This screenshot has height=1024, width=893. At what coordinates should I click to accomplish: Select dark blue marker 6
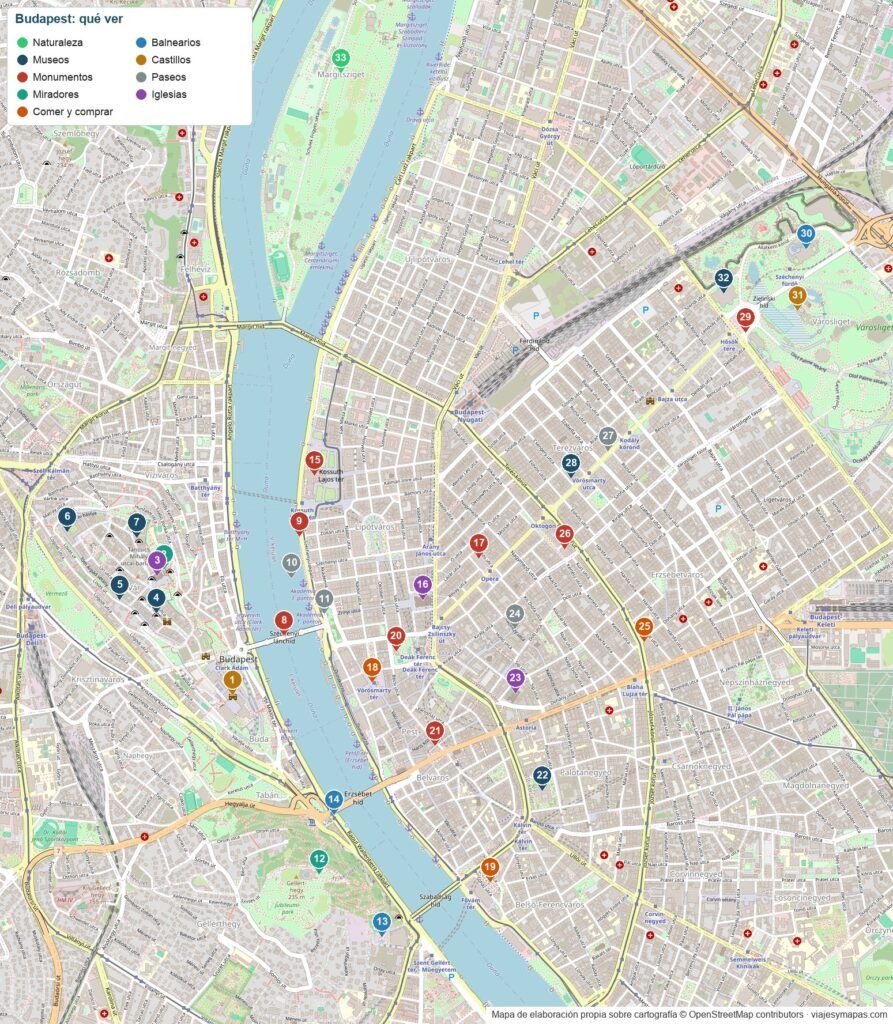(67, 517)
